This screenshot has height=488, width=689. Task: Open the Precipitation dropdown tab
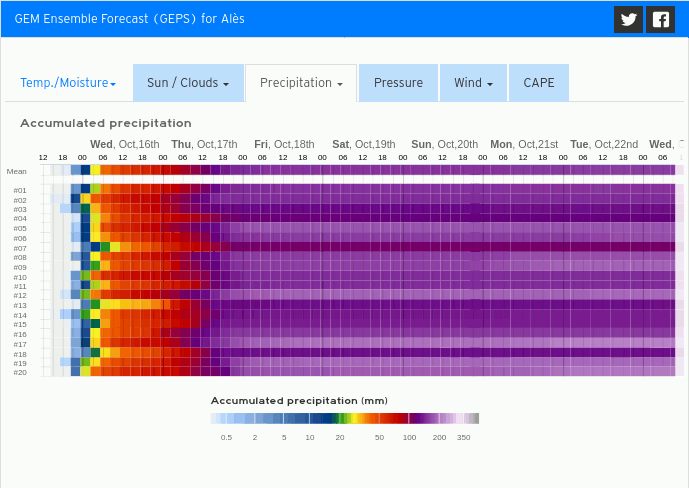click(x=301, y=83)
